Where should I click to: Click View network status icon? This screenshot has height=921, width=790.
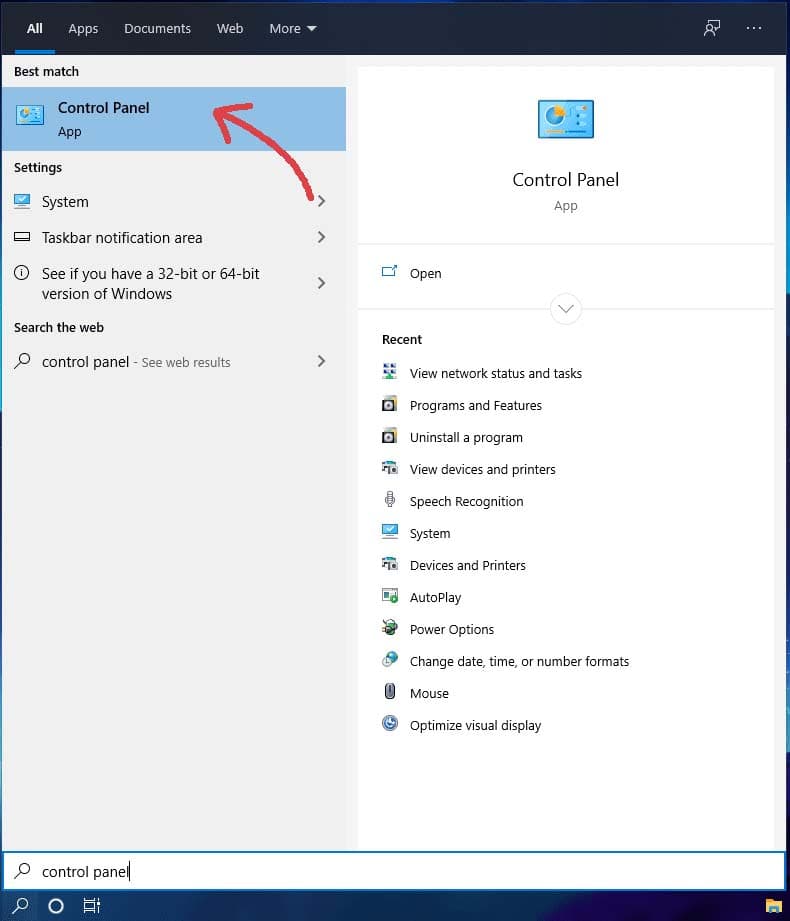389,371
